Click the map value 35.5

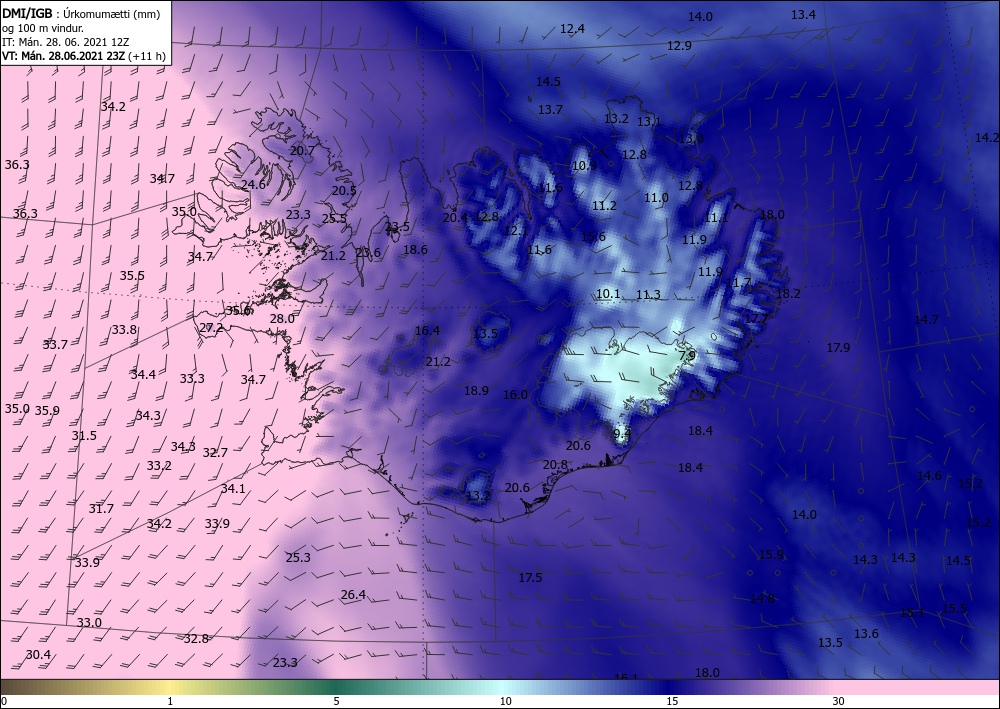coord(132,276)
